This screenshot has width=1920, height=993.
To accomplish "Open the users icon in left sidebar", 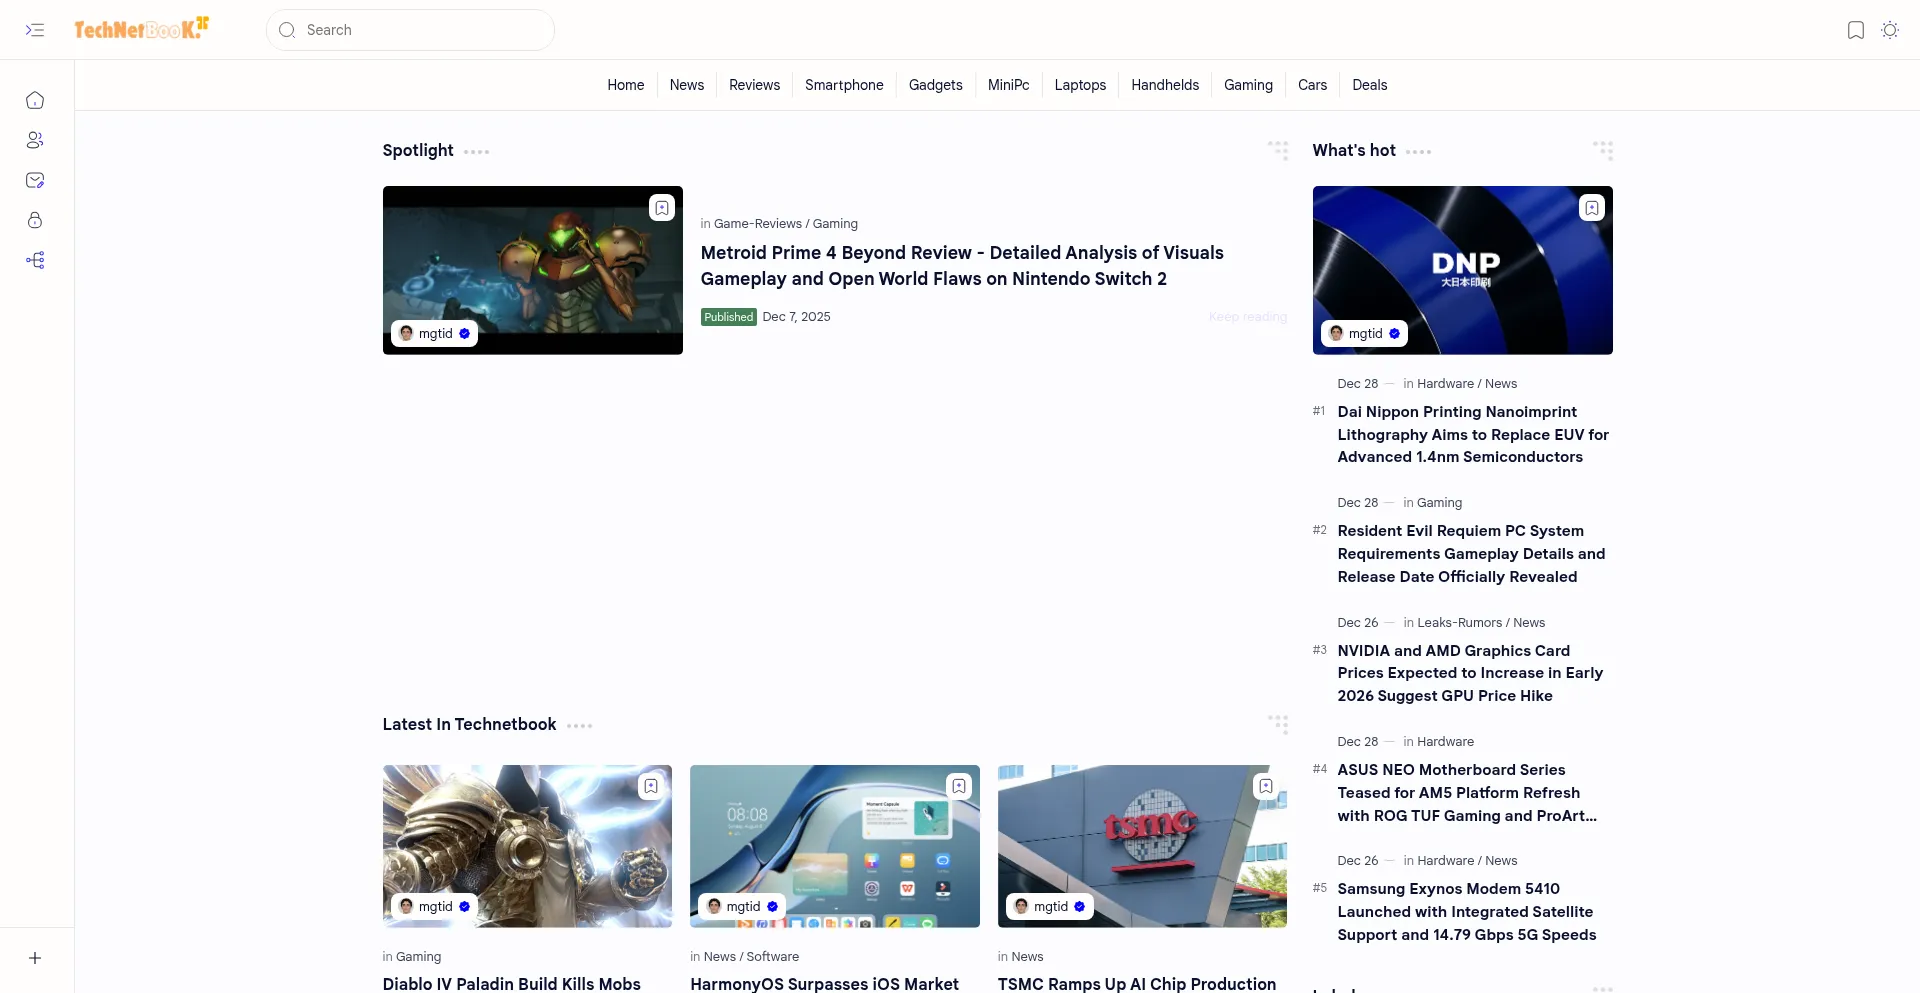I will 35,140.
